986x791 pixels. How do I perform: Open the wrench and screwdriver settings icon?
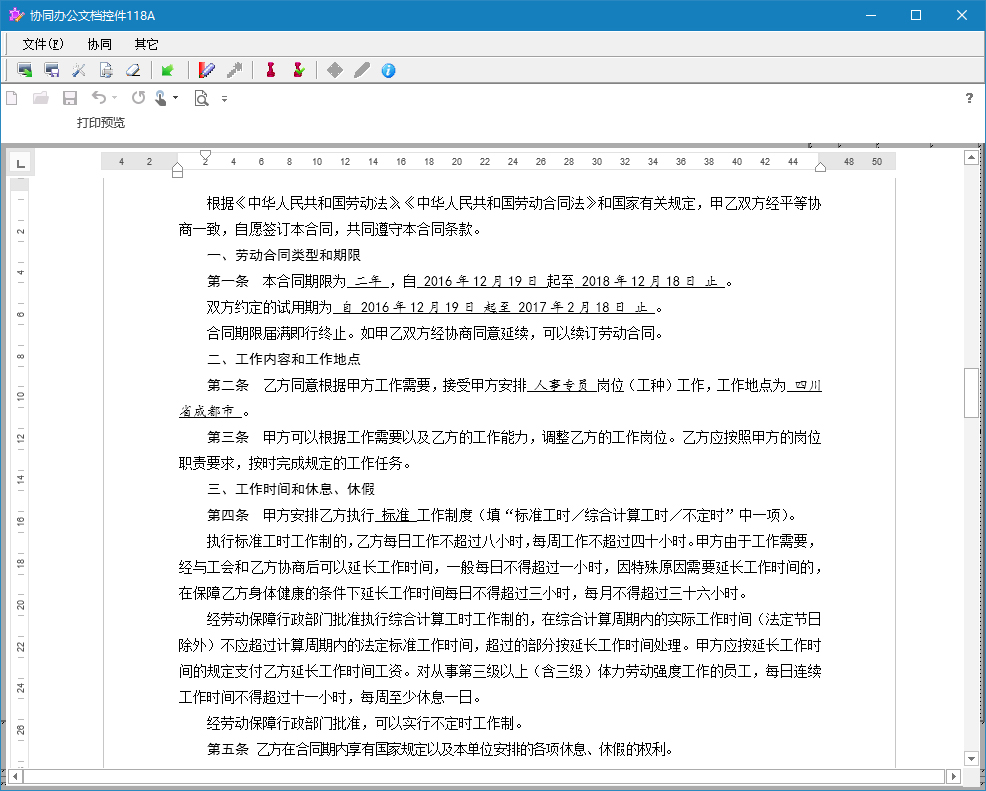(x=79, y=70)
